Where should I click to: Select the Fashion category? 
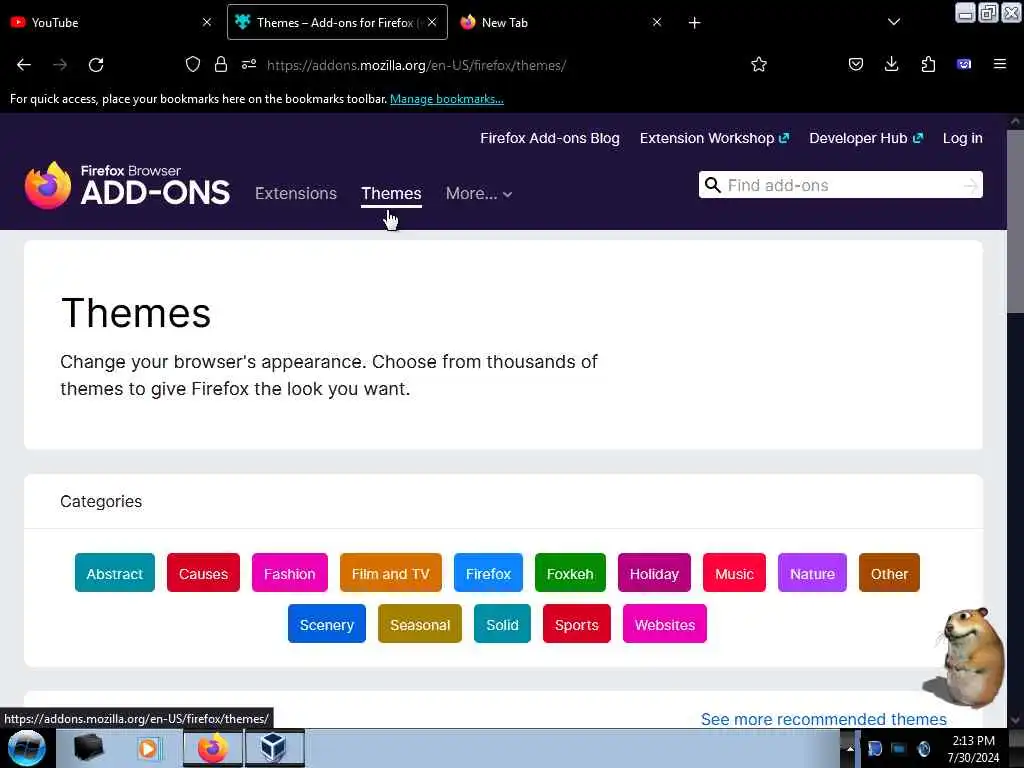pos(289,573)
